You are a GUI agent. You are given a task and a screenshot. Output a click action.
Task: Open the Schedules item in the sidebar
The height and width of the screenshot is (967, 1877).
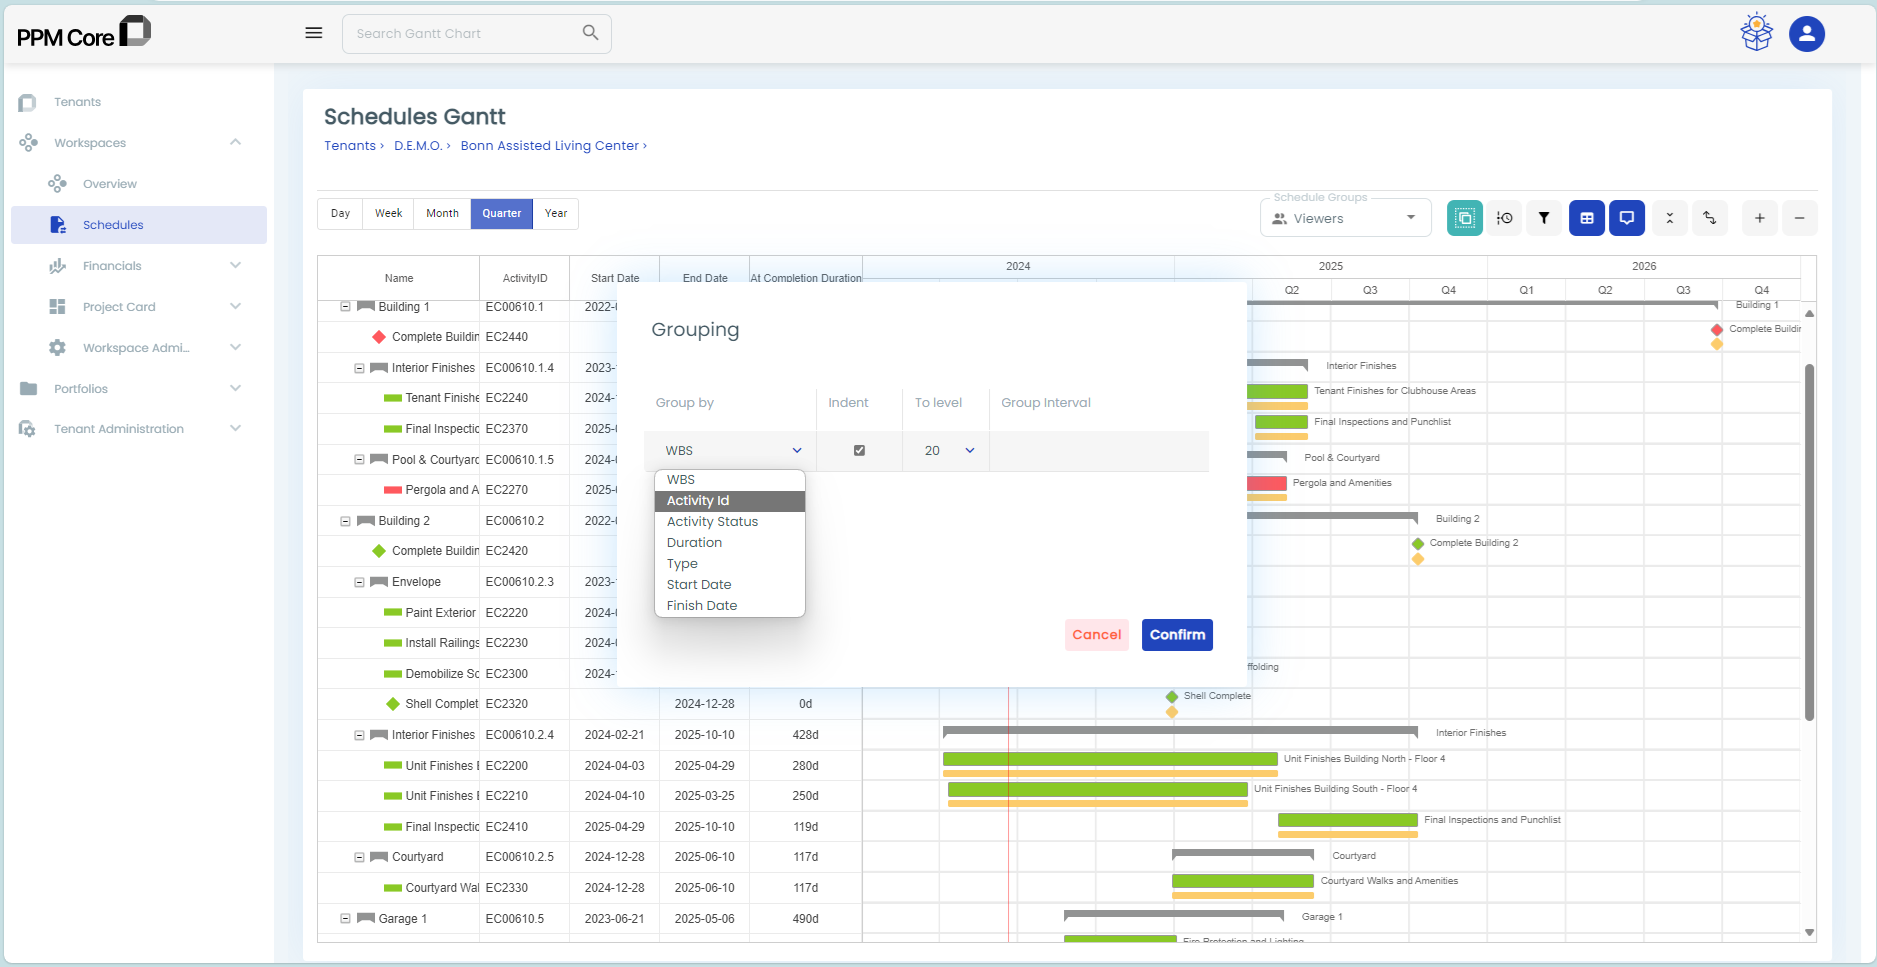(113, 224)
